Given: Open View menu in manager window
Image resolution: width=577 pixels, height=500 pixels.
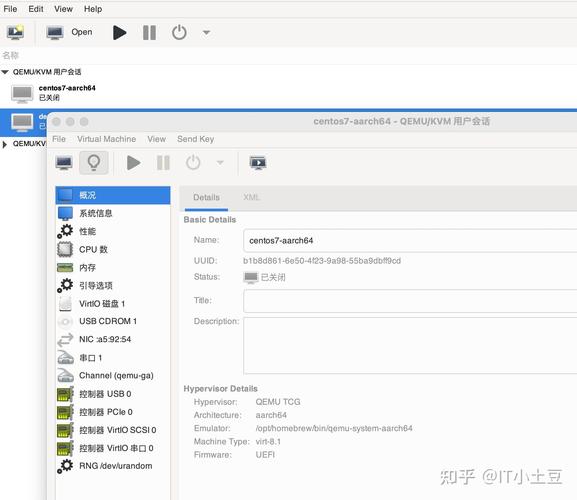Looking at the screenshot, I should pos(63,9).
